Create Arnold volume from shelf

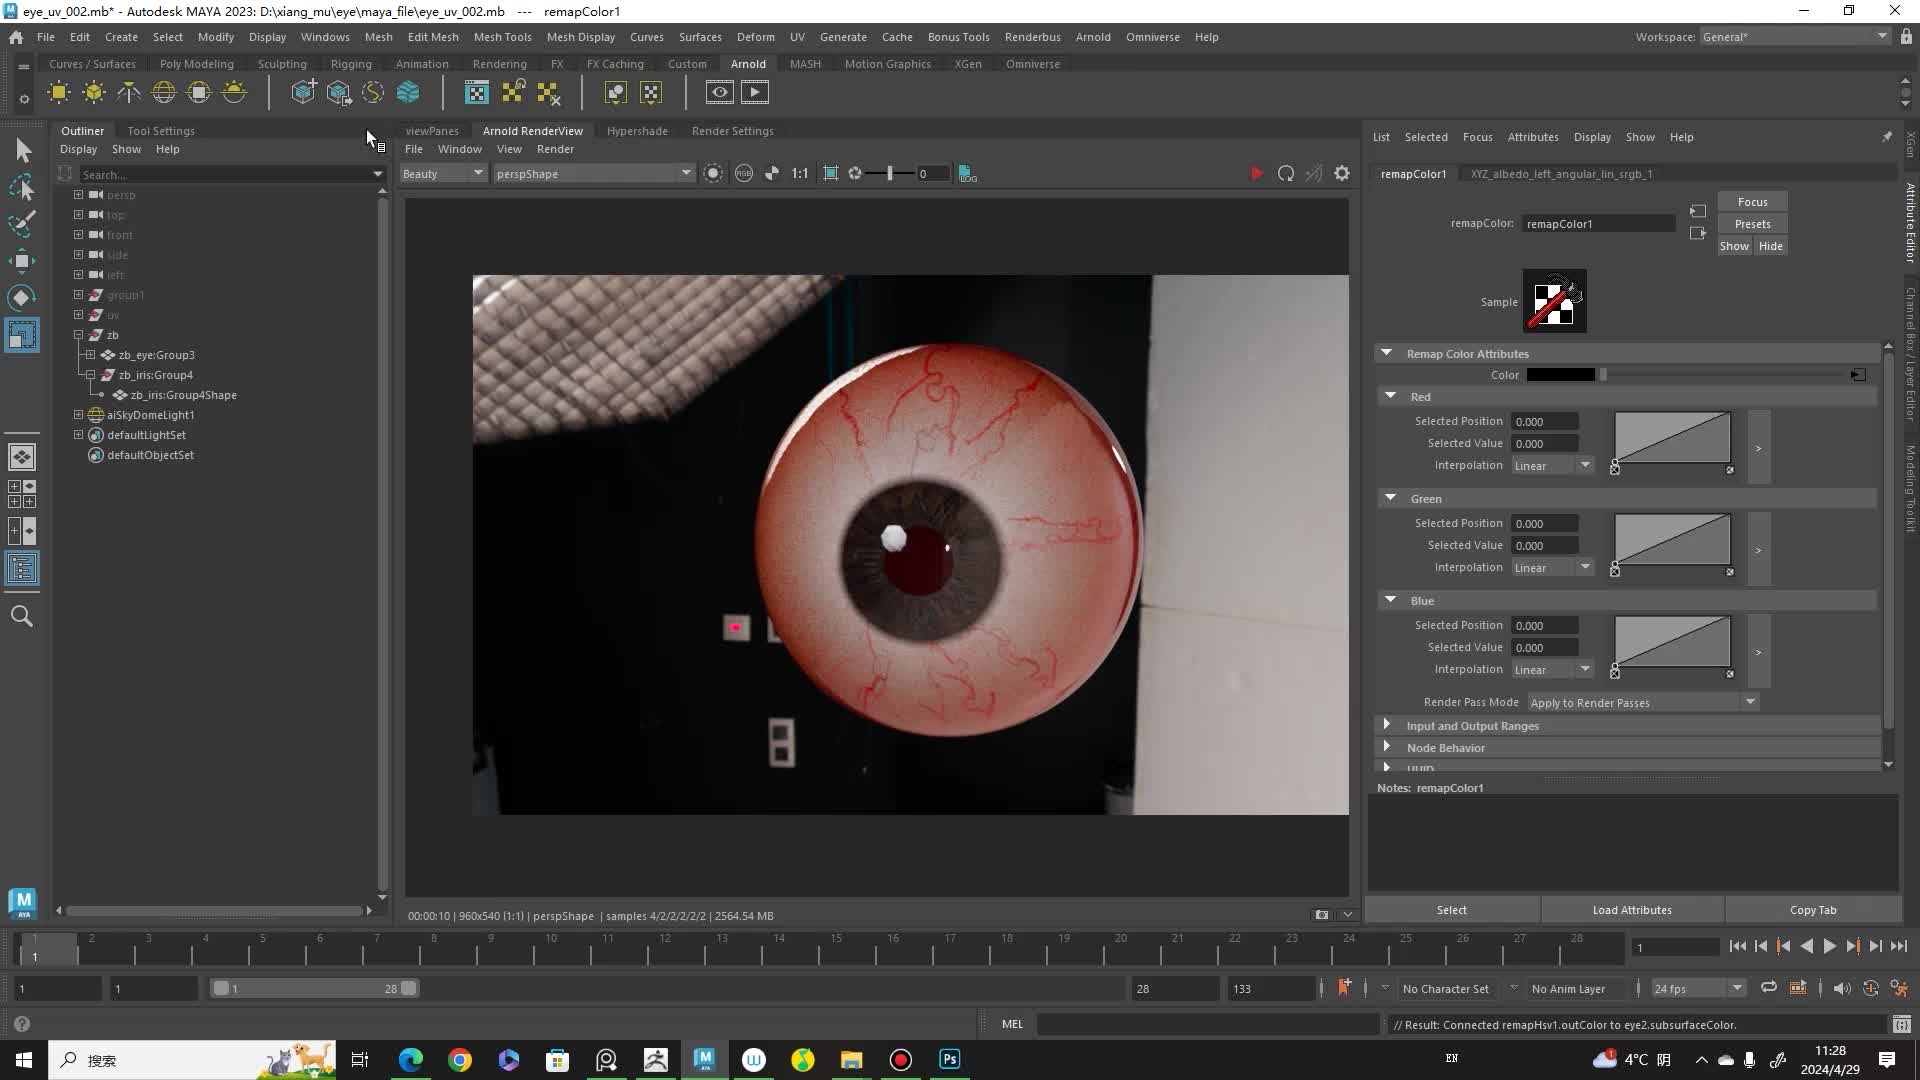(408, 93)
